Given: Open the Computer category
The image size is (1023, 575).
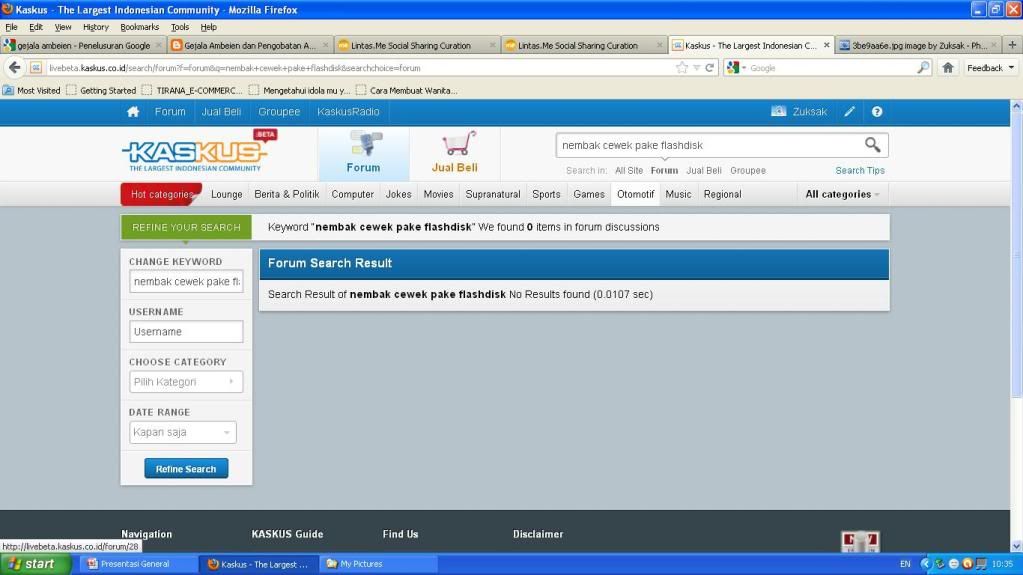Looking at the screenshot, I should tap(352, 194).
